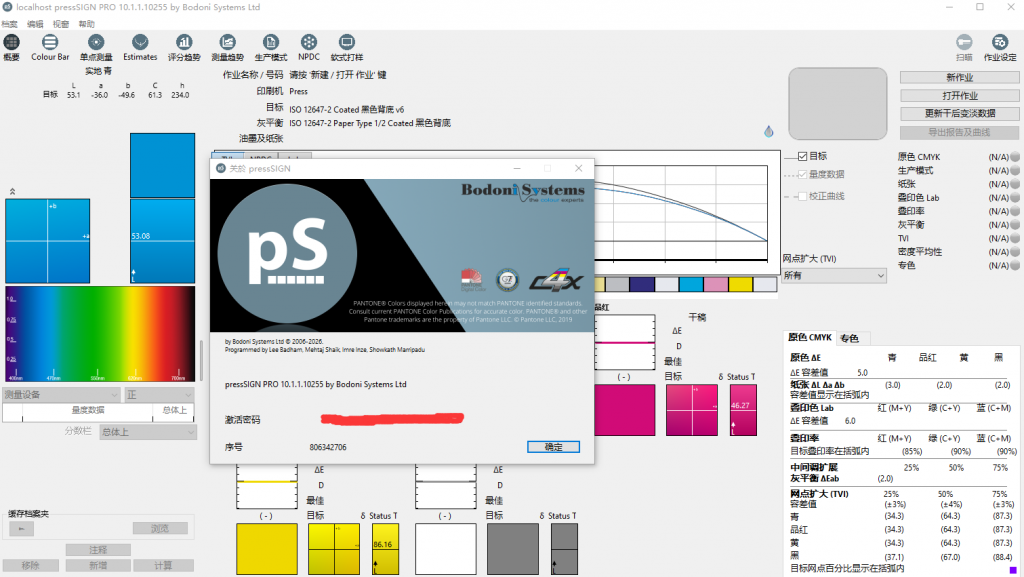This screenshot has width=1024, height=577.
Task: Click the 生产模式 status indicator dot
Action: coord(1015,171)
